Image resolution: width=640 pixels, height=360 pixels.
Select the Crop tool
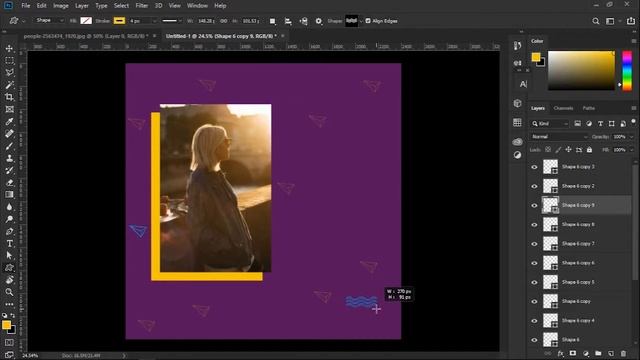[x=9, y=97]
